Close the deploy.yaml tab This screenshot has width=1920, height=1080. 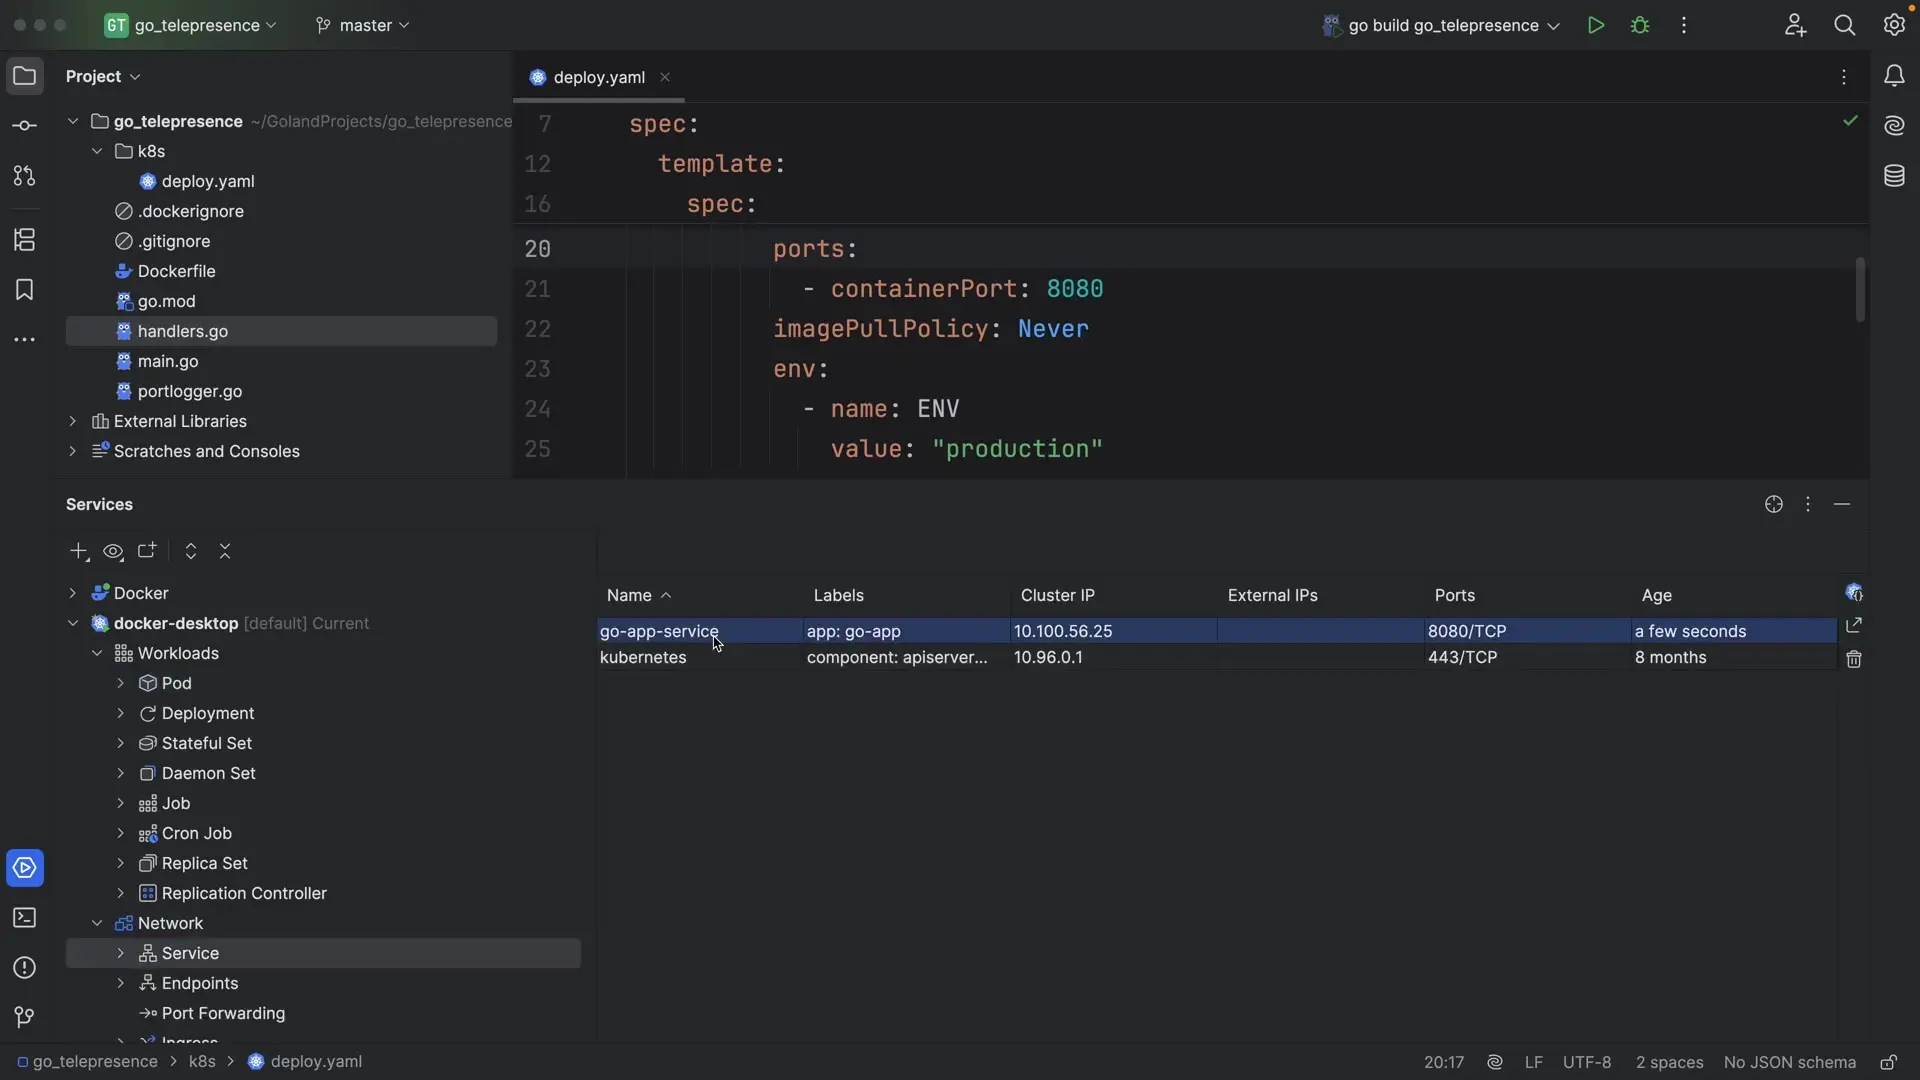[x=665, y=77]
